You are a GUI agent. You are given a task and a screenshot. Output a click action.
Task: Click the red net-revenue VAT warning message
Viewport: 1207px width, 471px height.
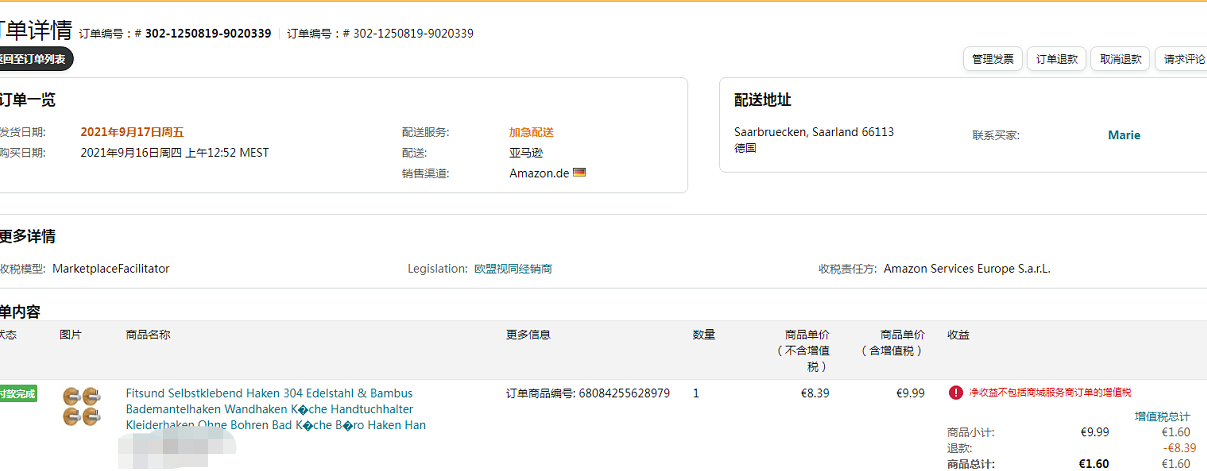1049,393
